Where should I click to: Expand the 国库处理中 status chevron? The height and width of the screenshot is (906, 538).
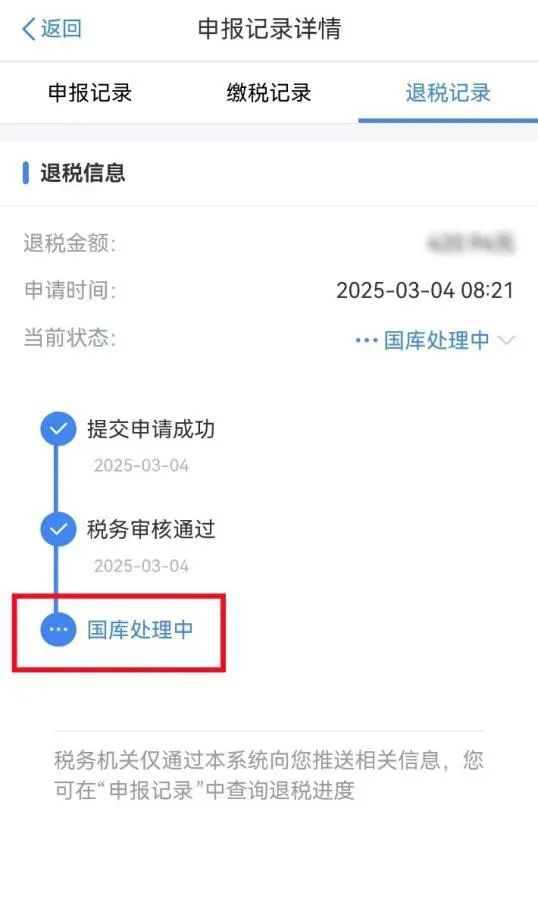(506, 340)
